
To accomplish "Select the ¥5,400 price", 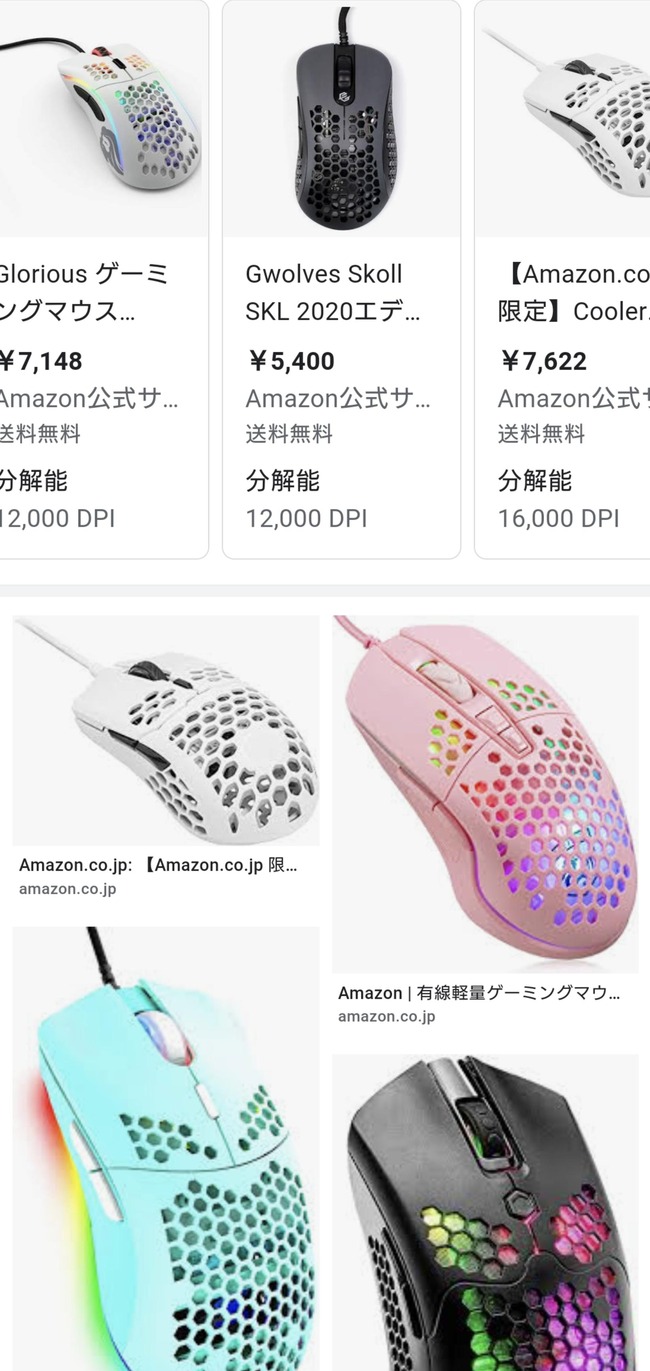I will coord(290,361).
